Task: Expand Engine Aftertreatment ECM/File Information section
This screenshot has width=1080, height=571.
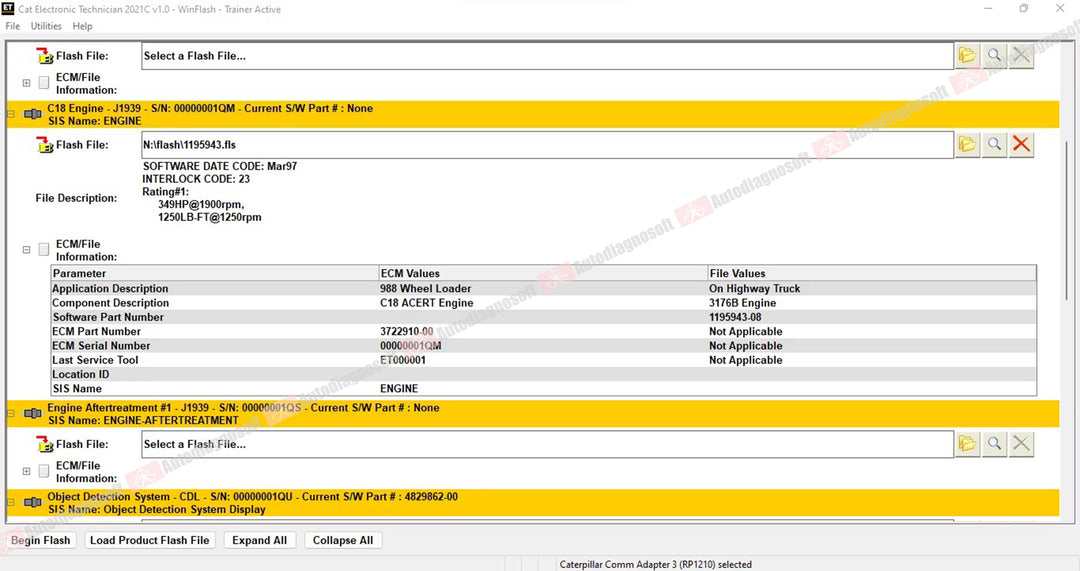Action: (x=26, y=471)
